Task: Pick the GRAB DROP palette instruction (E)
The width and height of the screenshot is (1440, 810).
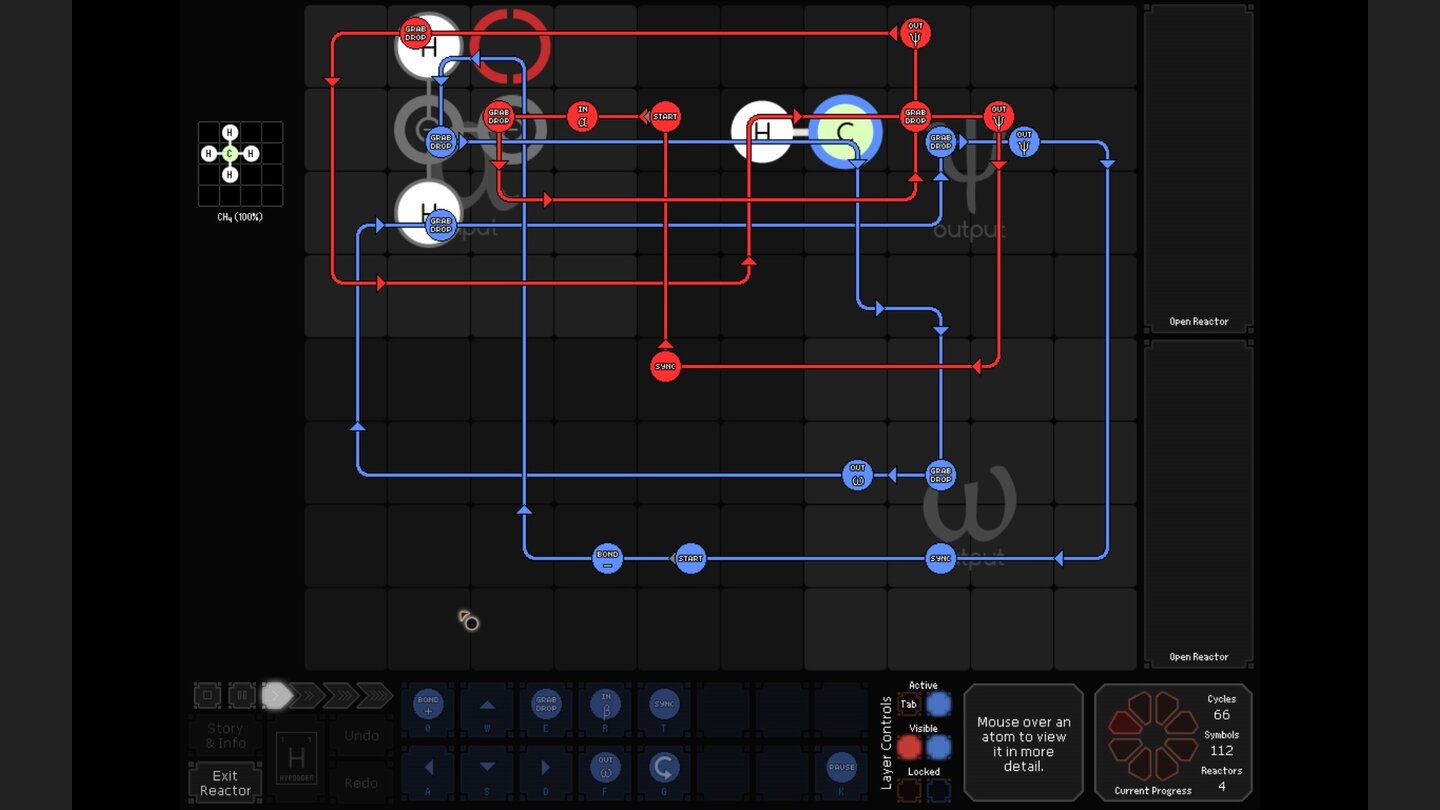Action: 546,709
